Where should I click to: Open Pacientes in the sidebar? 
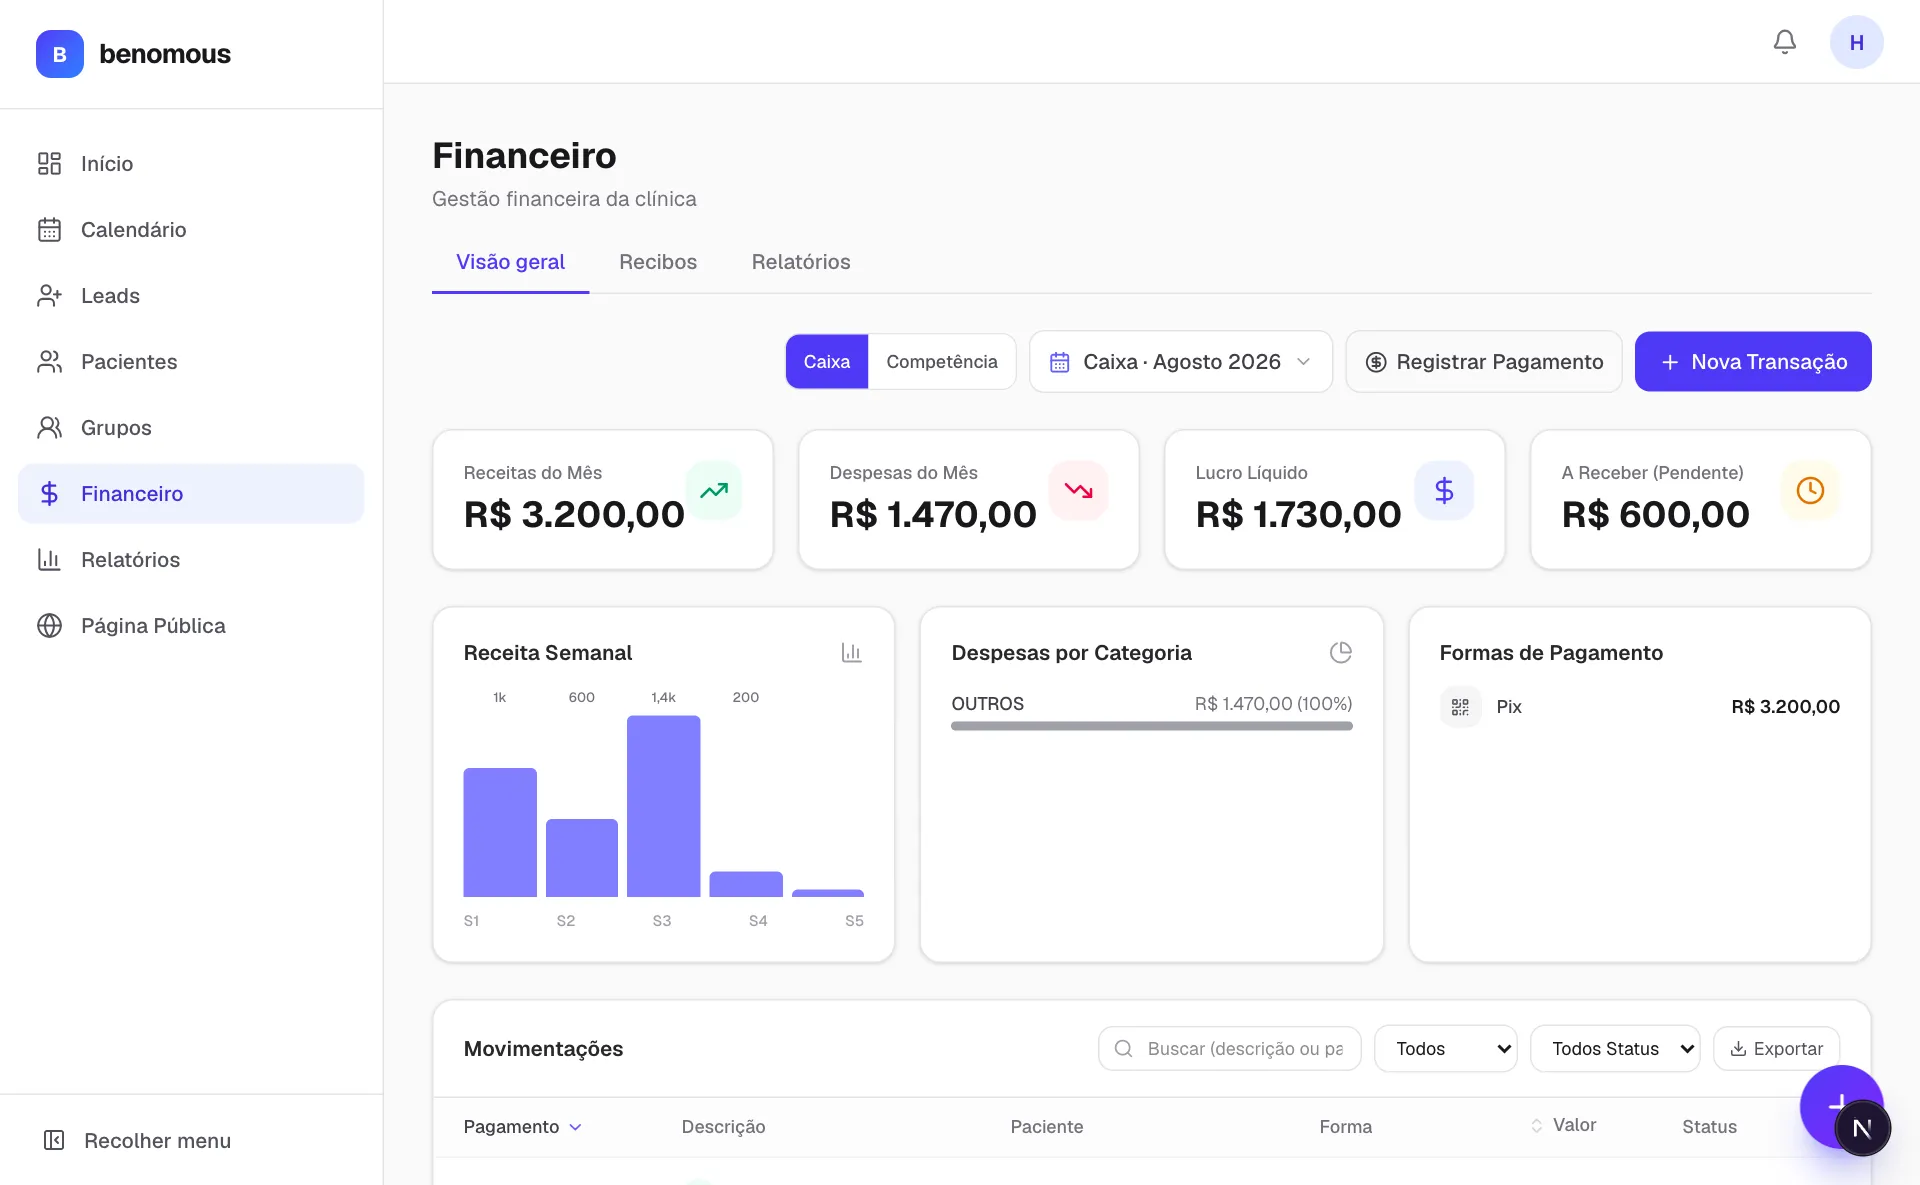click(191, 361)
